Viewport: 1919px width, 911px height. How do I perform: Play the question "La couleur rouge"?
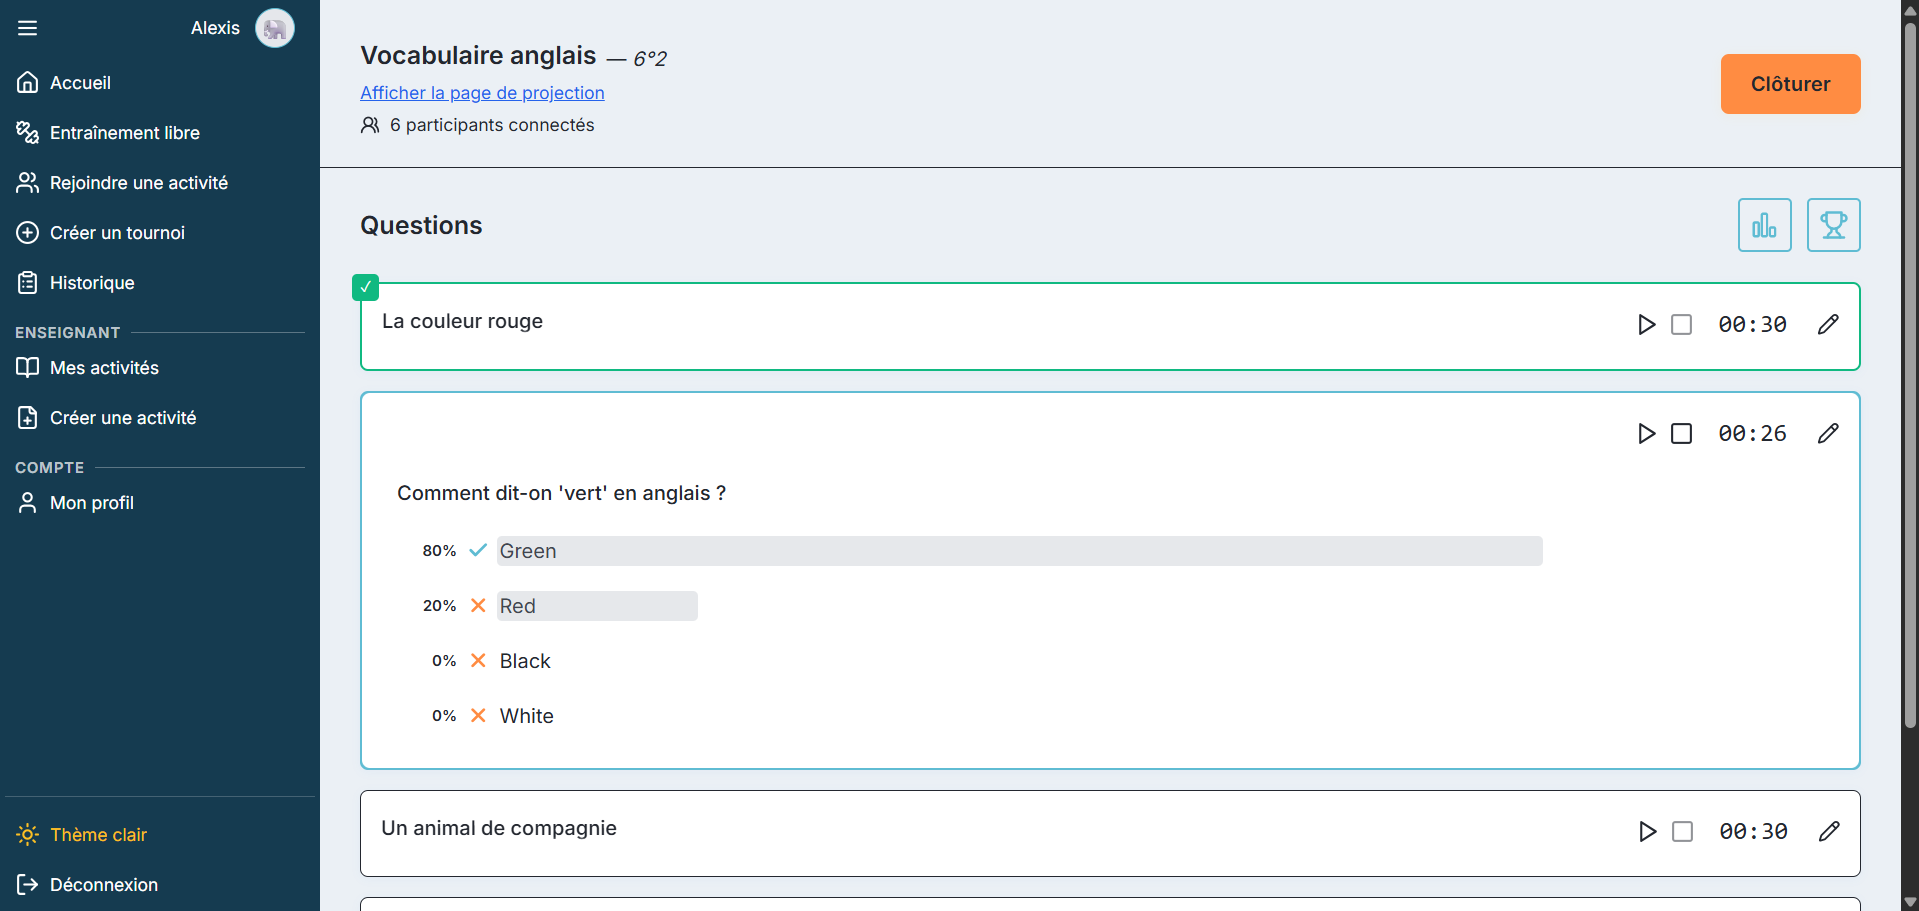tap(1647, 324)
